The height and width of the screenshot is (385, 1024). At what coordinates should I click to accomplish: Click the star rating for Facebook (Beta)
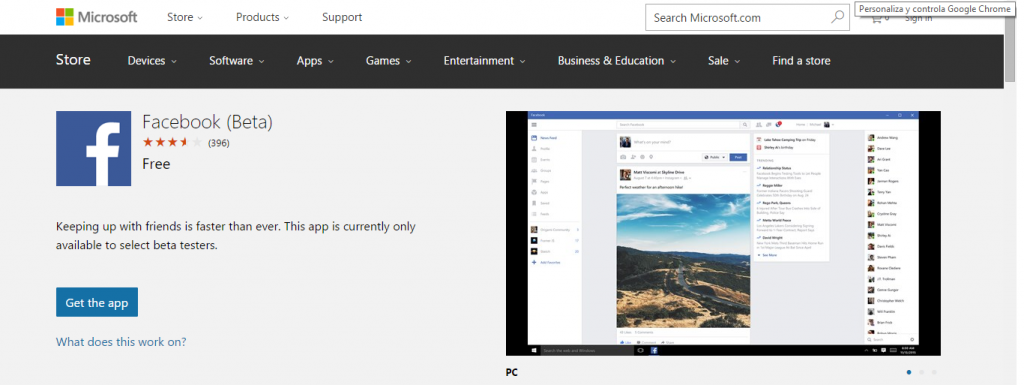click(x=172, y=142)
